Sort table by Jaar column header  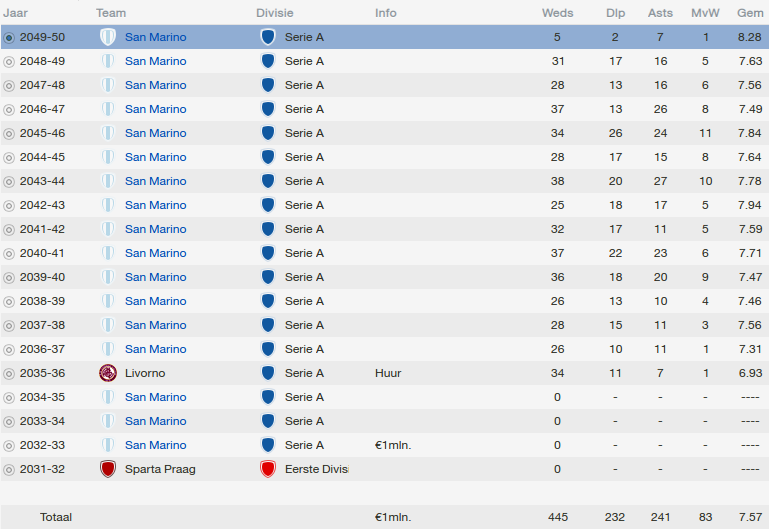[x=15, y=13]
